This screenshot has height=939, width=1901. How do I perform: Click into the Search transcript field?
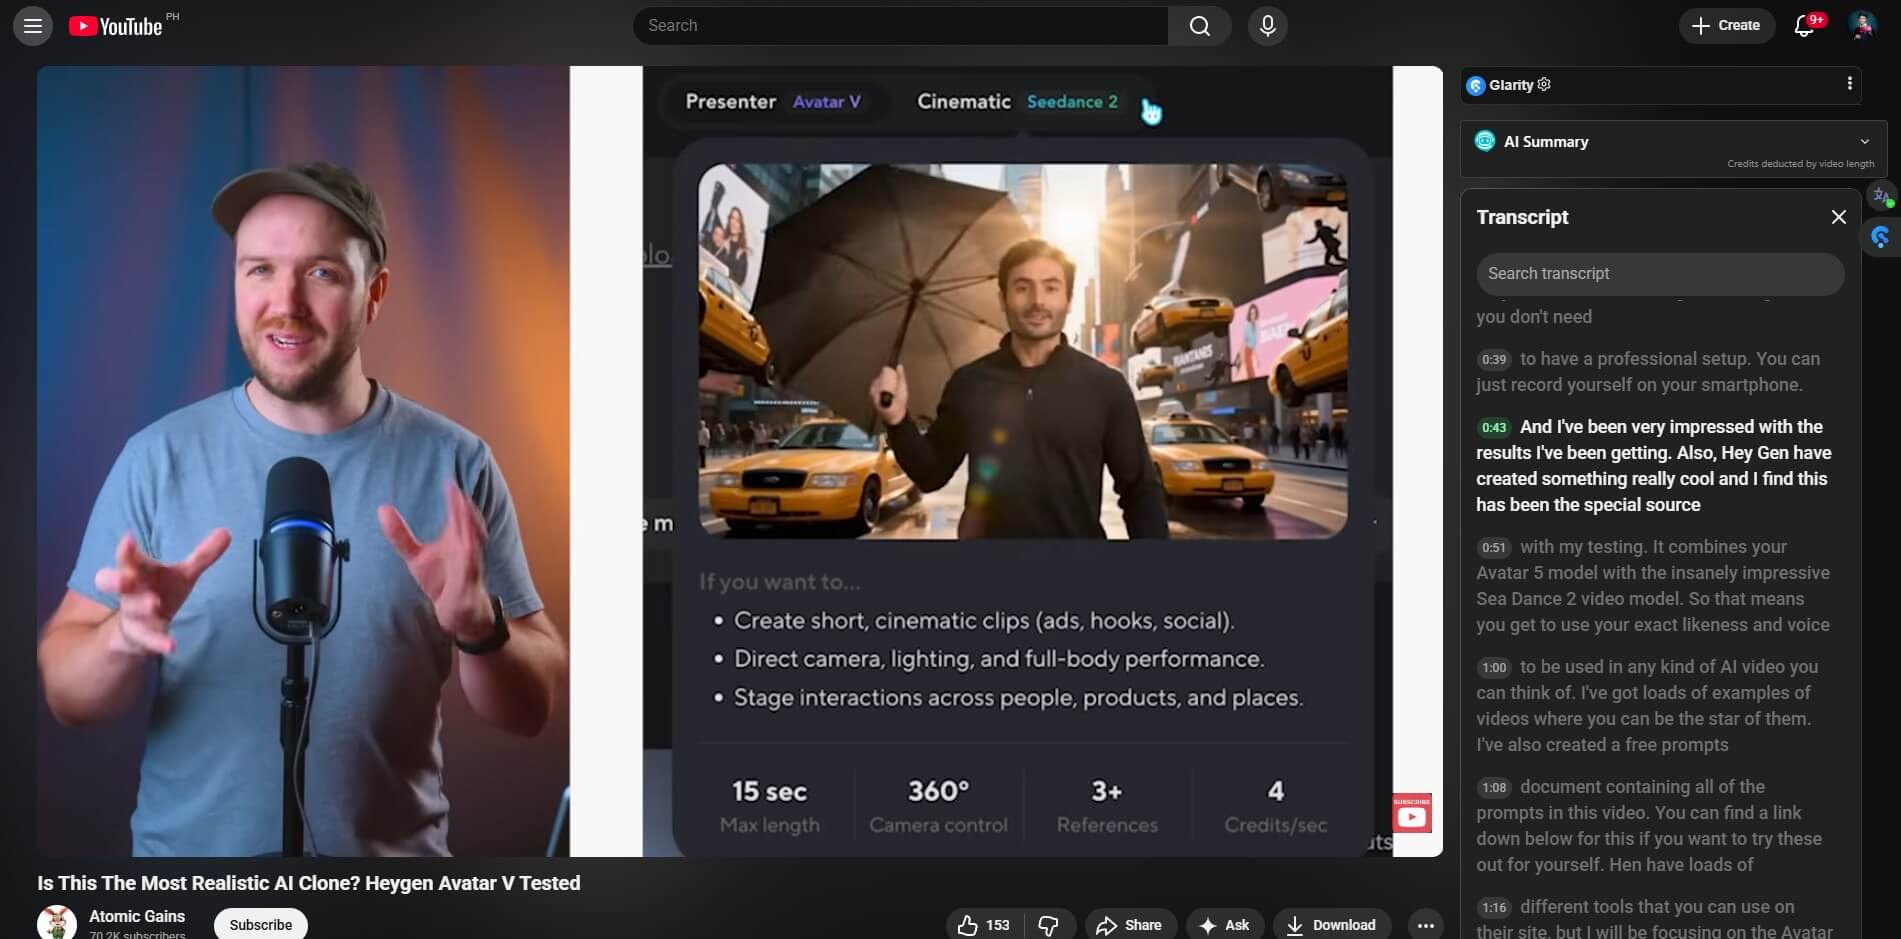coord(1660,274)
